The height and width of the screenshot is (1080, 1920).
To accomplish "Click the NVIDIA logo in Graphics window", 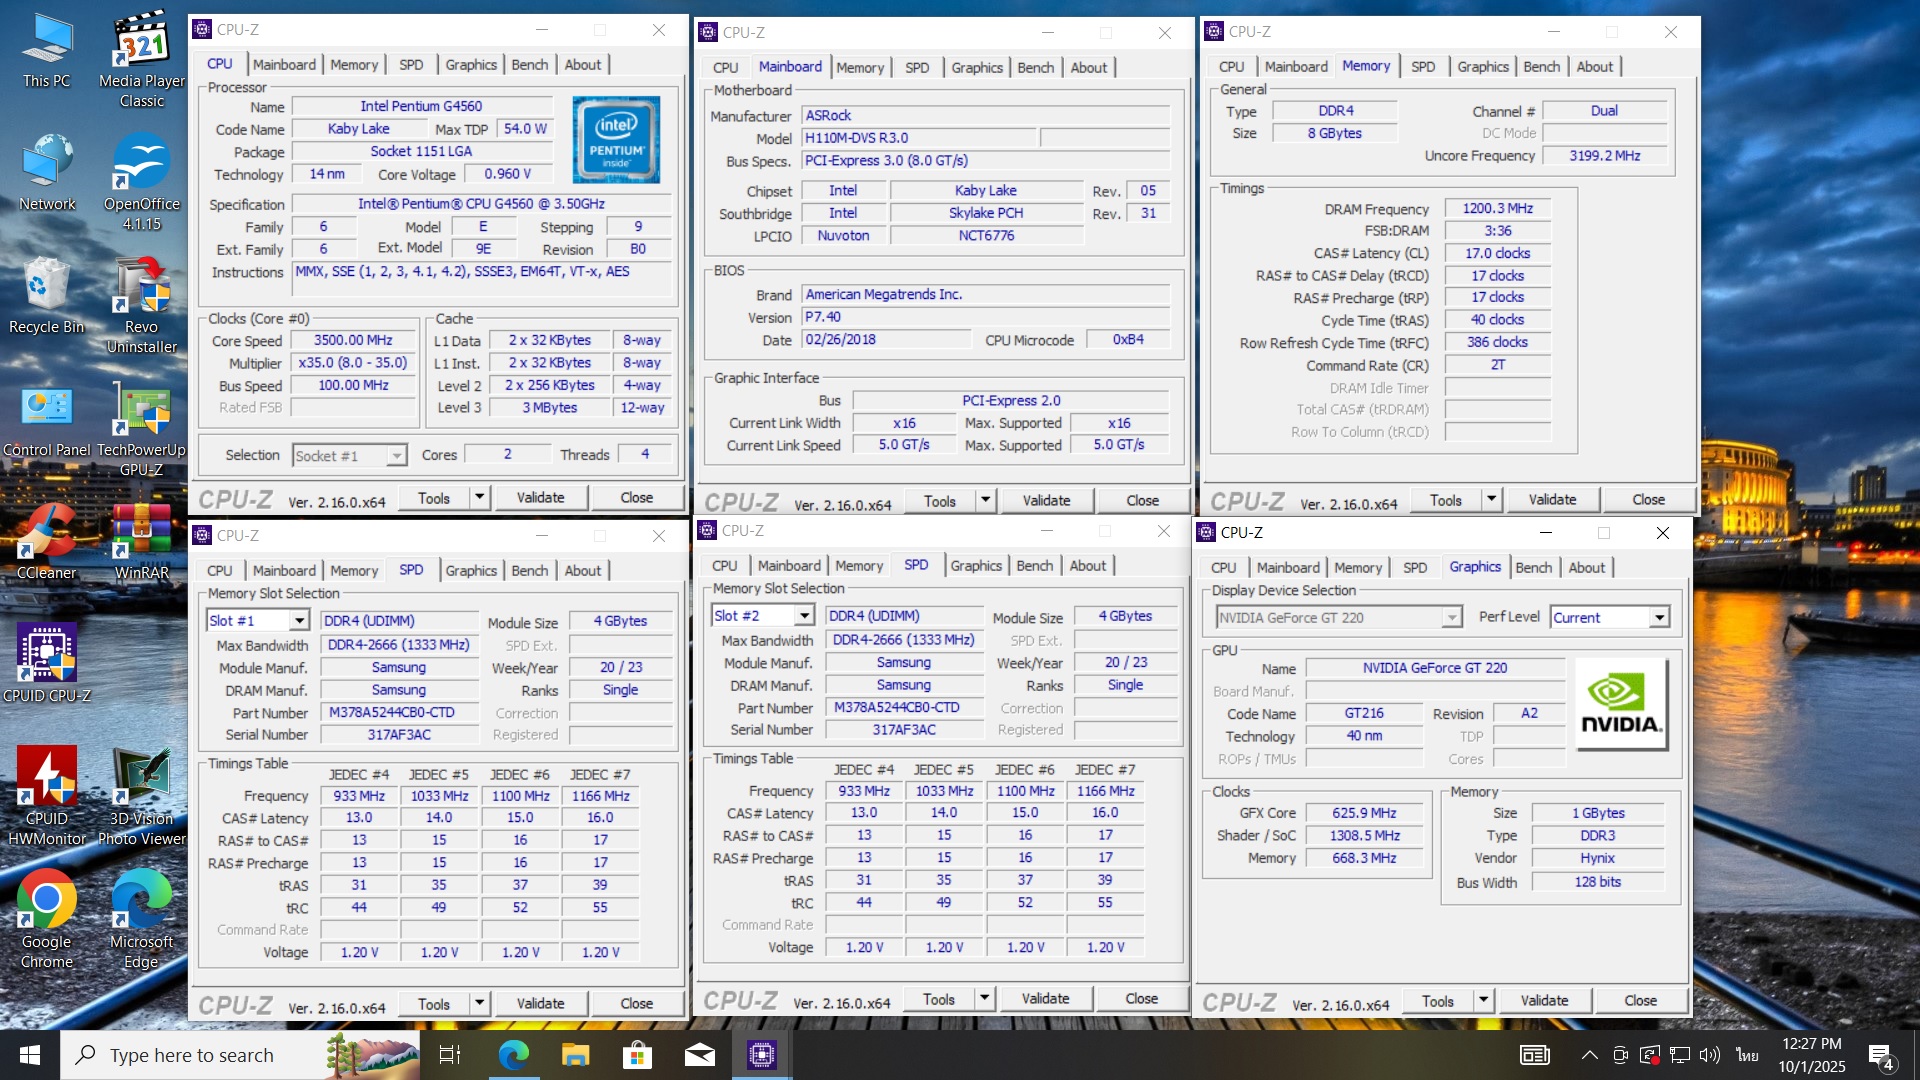I will click(1620, 705).
